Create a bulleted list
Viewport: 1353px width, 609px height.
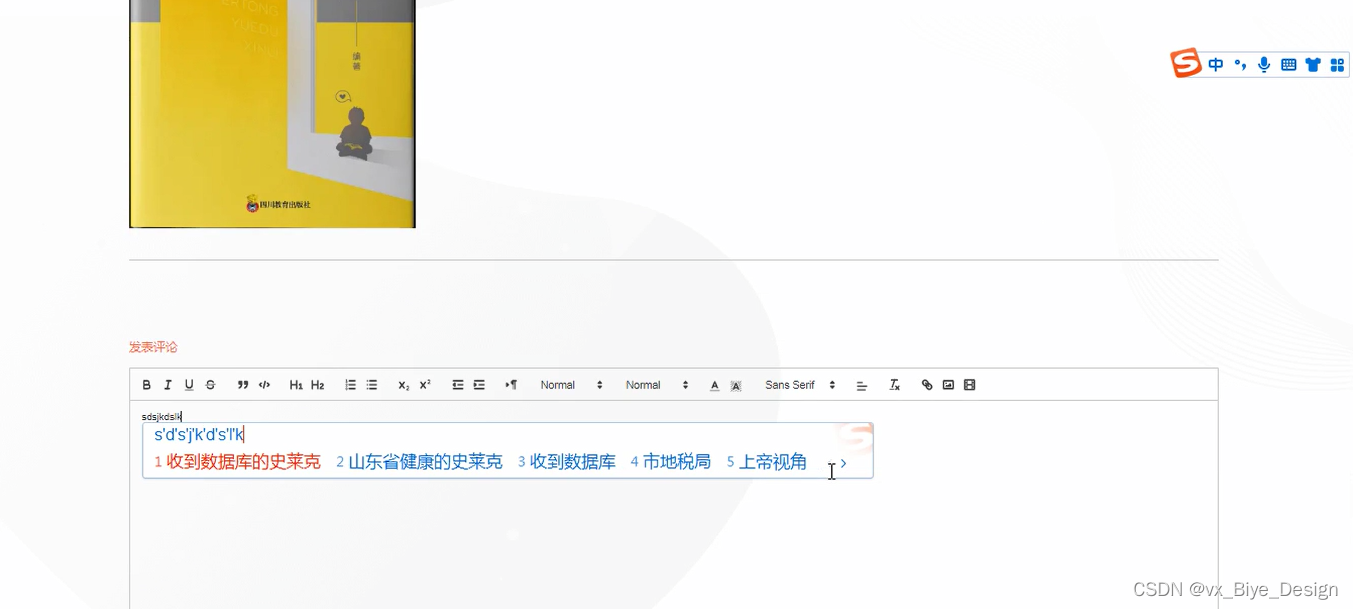372,385
